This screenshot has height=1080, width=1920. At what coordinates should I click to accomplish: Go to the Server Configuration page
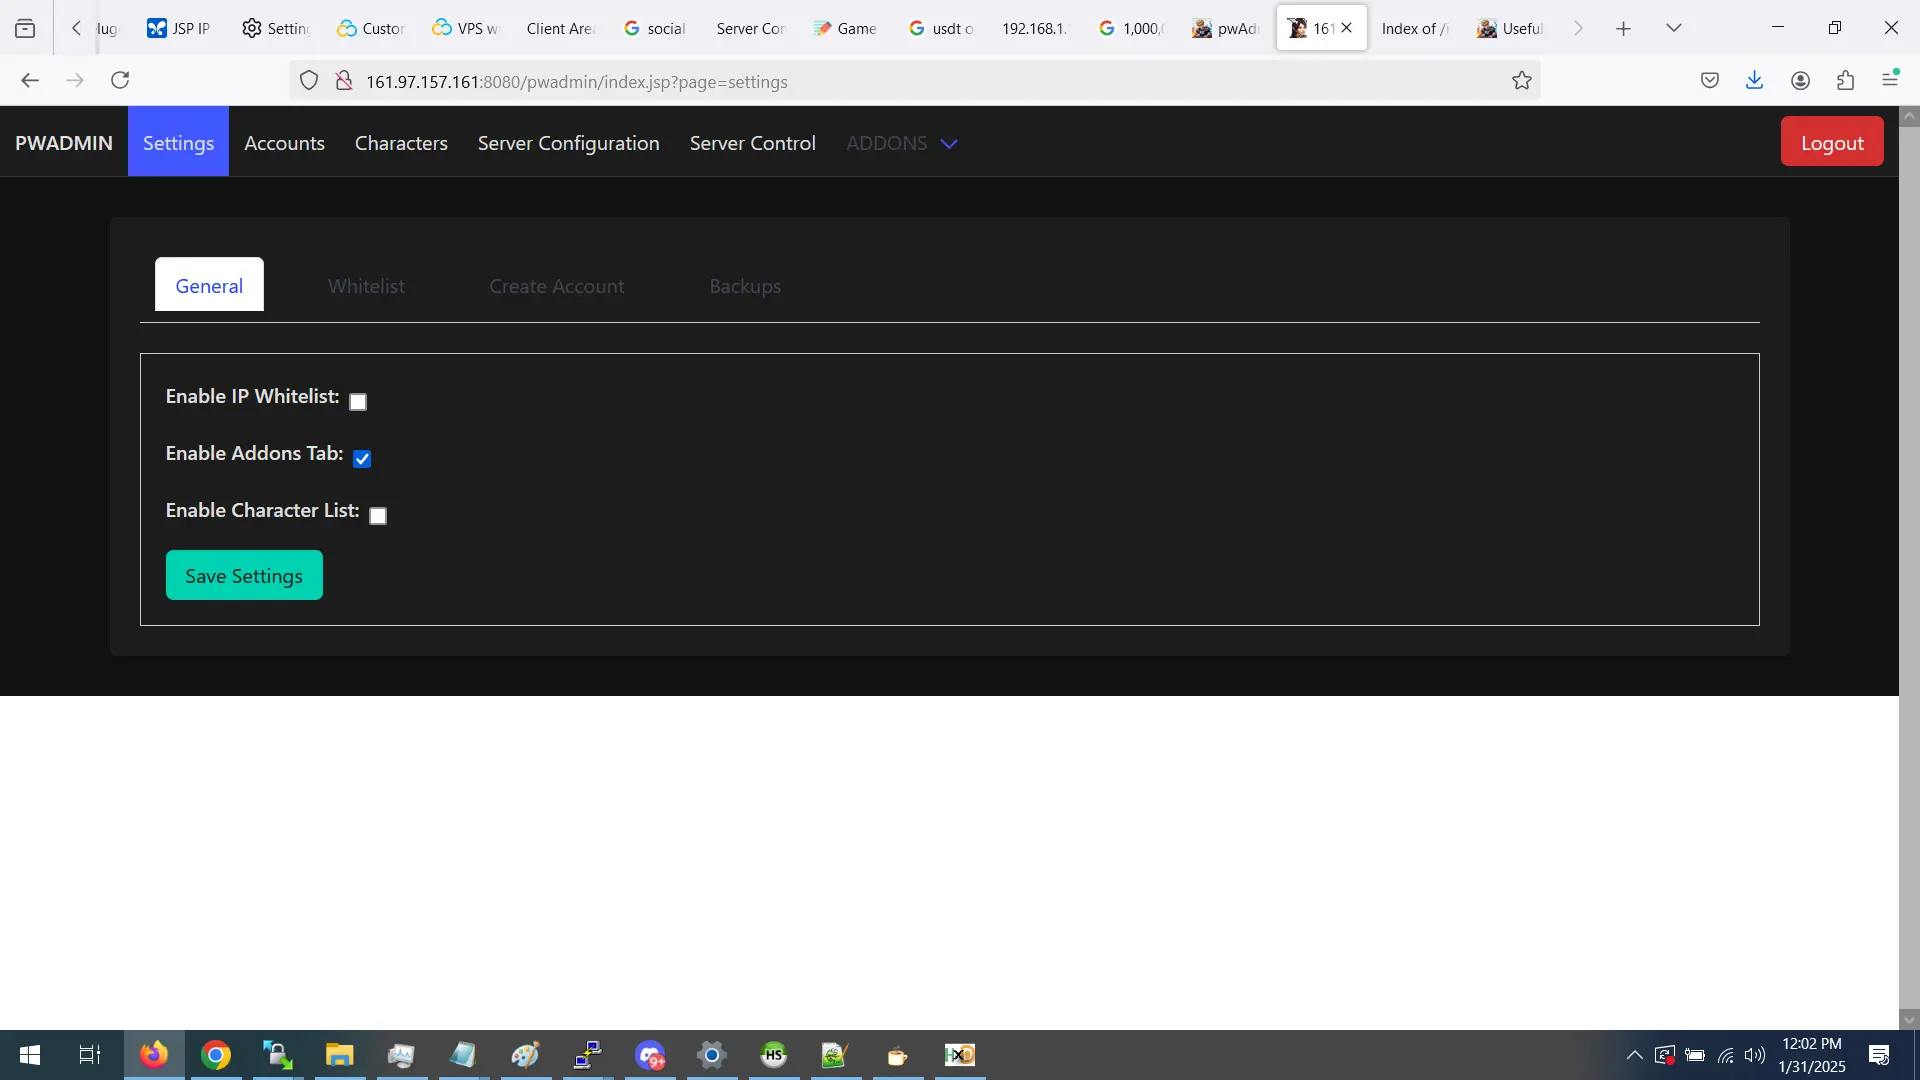tap(568, 143)
